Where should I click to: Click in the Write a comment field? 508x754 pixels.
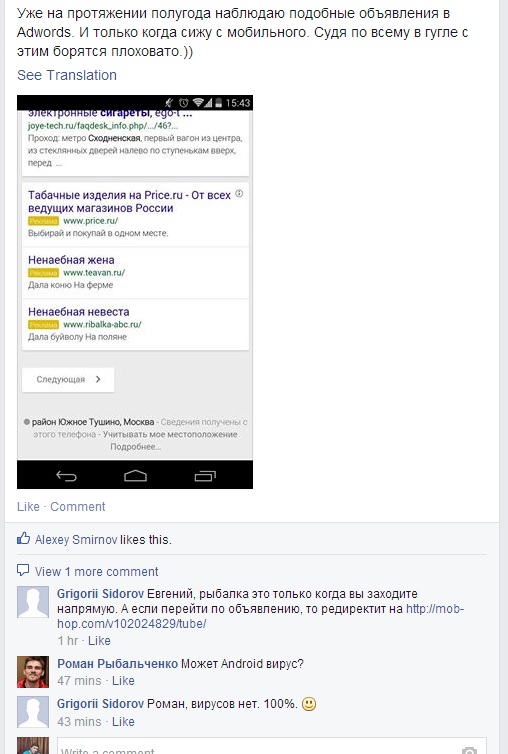[x=271, y=746]
